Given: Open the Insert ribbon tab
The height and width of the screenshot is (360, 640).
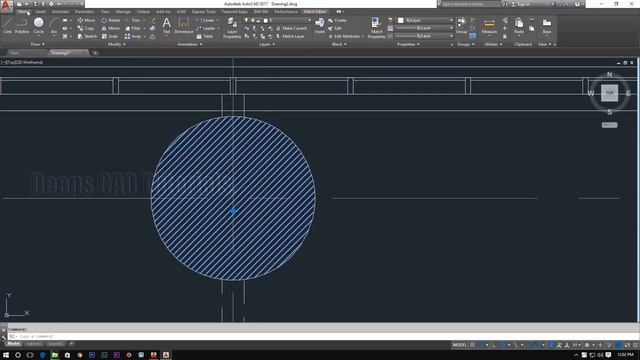Looking at the screenshot, I should (41, 12).
